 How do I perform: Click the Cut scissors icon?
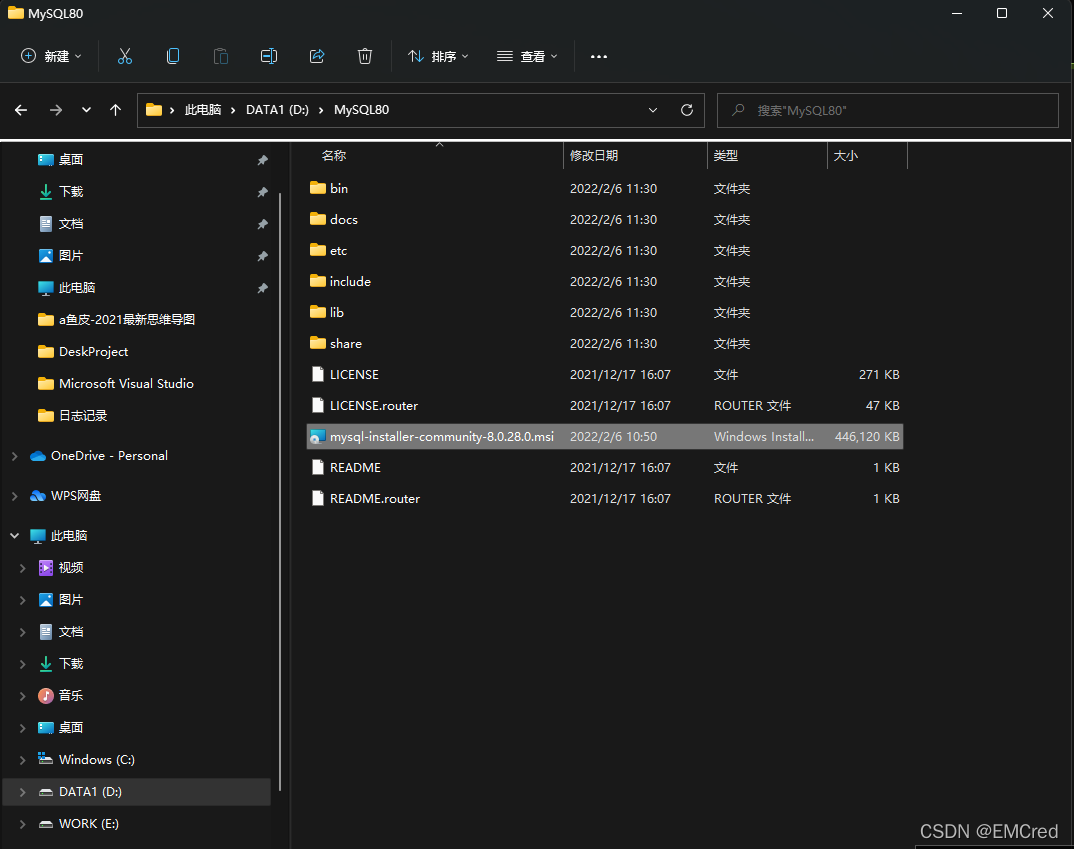coord(125,56)
